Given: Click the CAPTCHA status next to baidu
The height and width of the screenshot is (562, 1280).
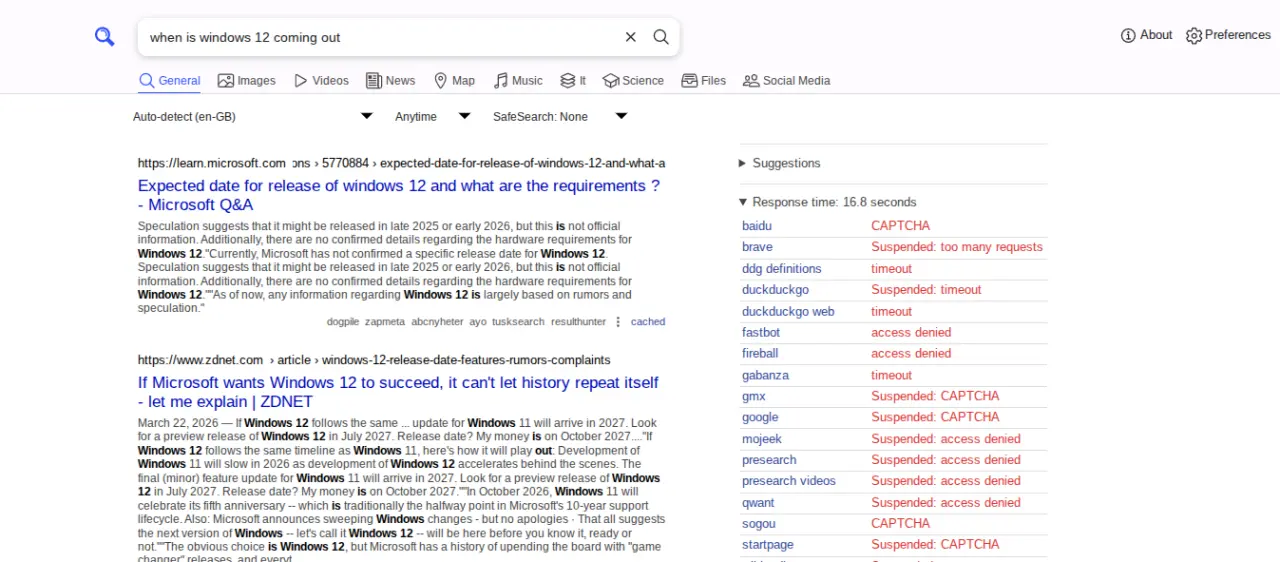Looking at the screenshot, I should pos(900,226).
